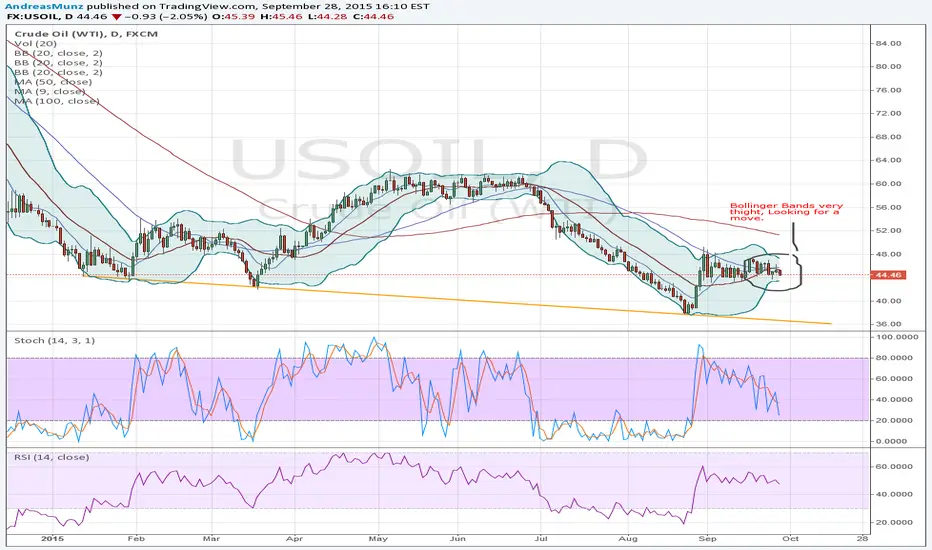Click the 84.00 price axis label
932x550 pixels.
(888, 43)
